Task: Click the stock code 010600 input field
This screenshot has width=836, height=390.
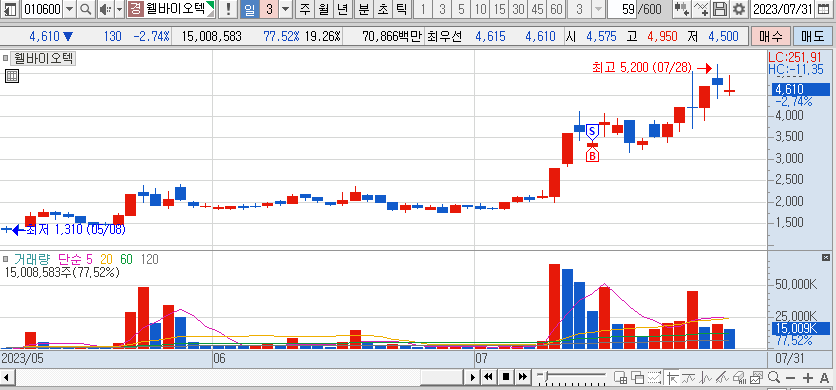Action: (42, 9)
